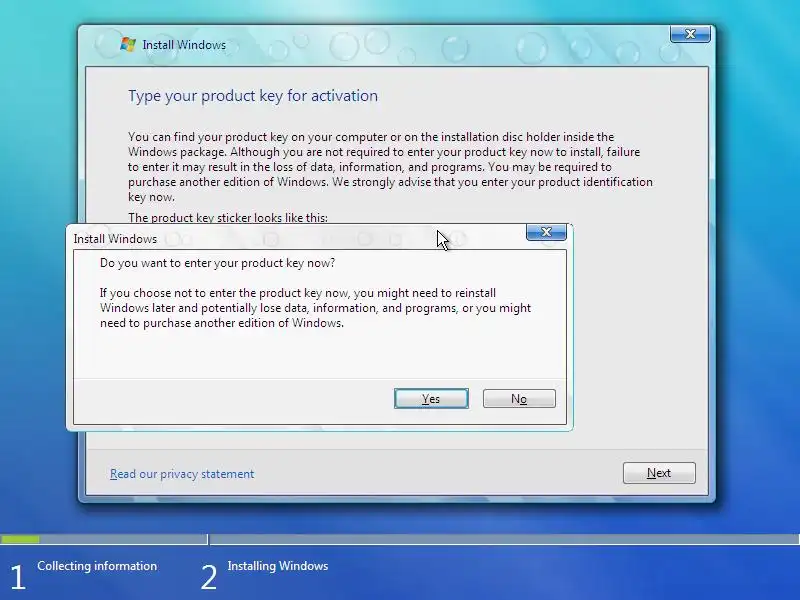Click the small dialog's 'Install Windows' title
Screen dimensions: 800x600
click(115, 239)
